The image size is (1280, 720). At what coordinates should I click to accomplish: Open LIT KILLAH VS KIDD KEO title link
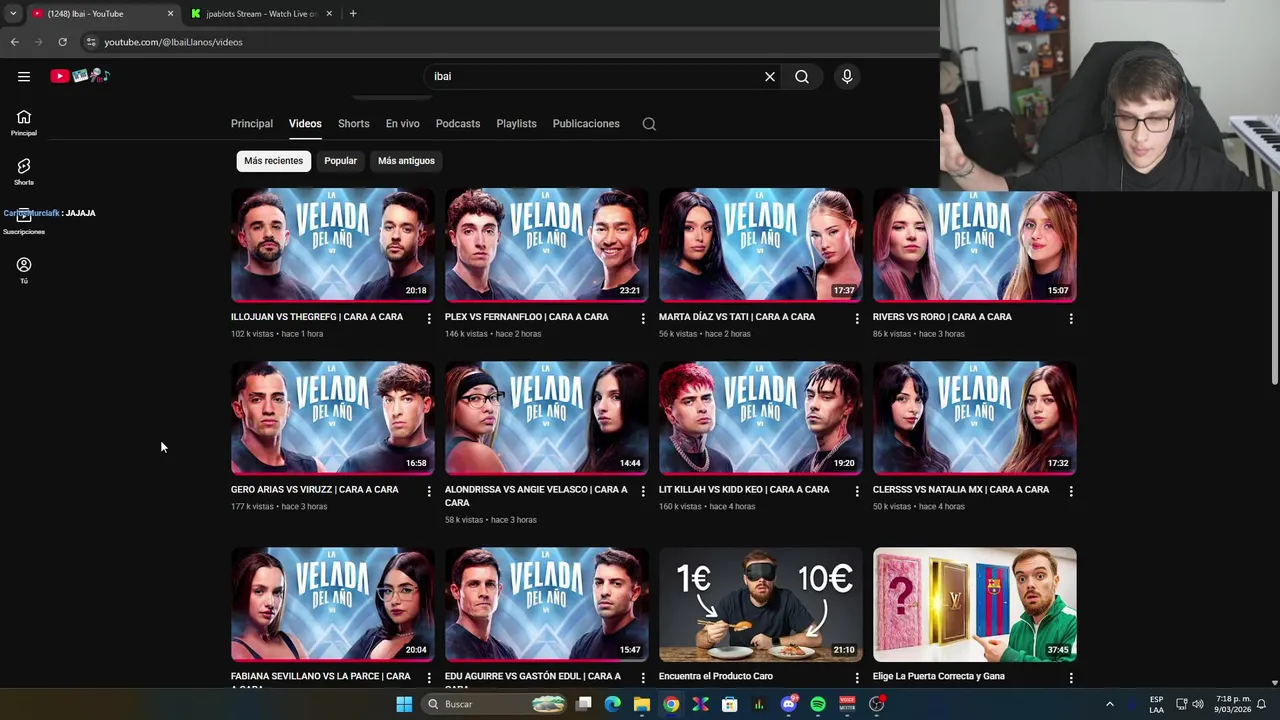pyautogui.click(x=744, y=490)
